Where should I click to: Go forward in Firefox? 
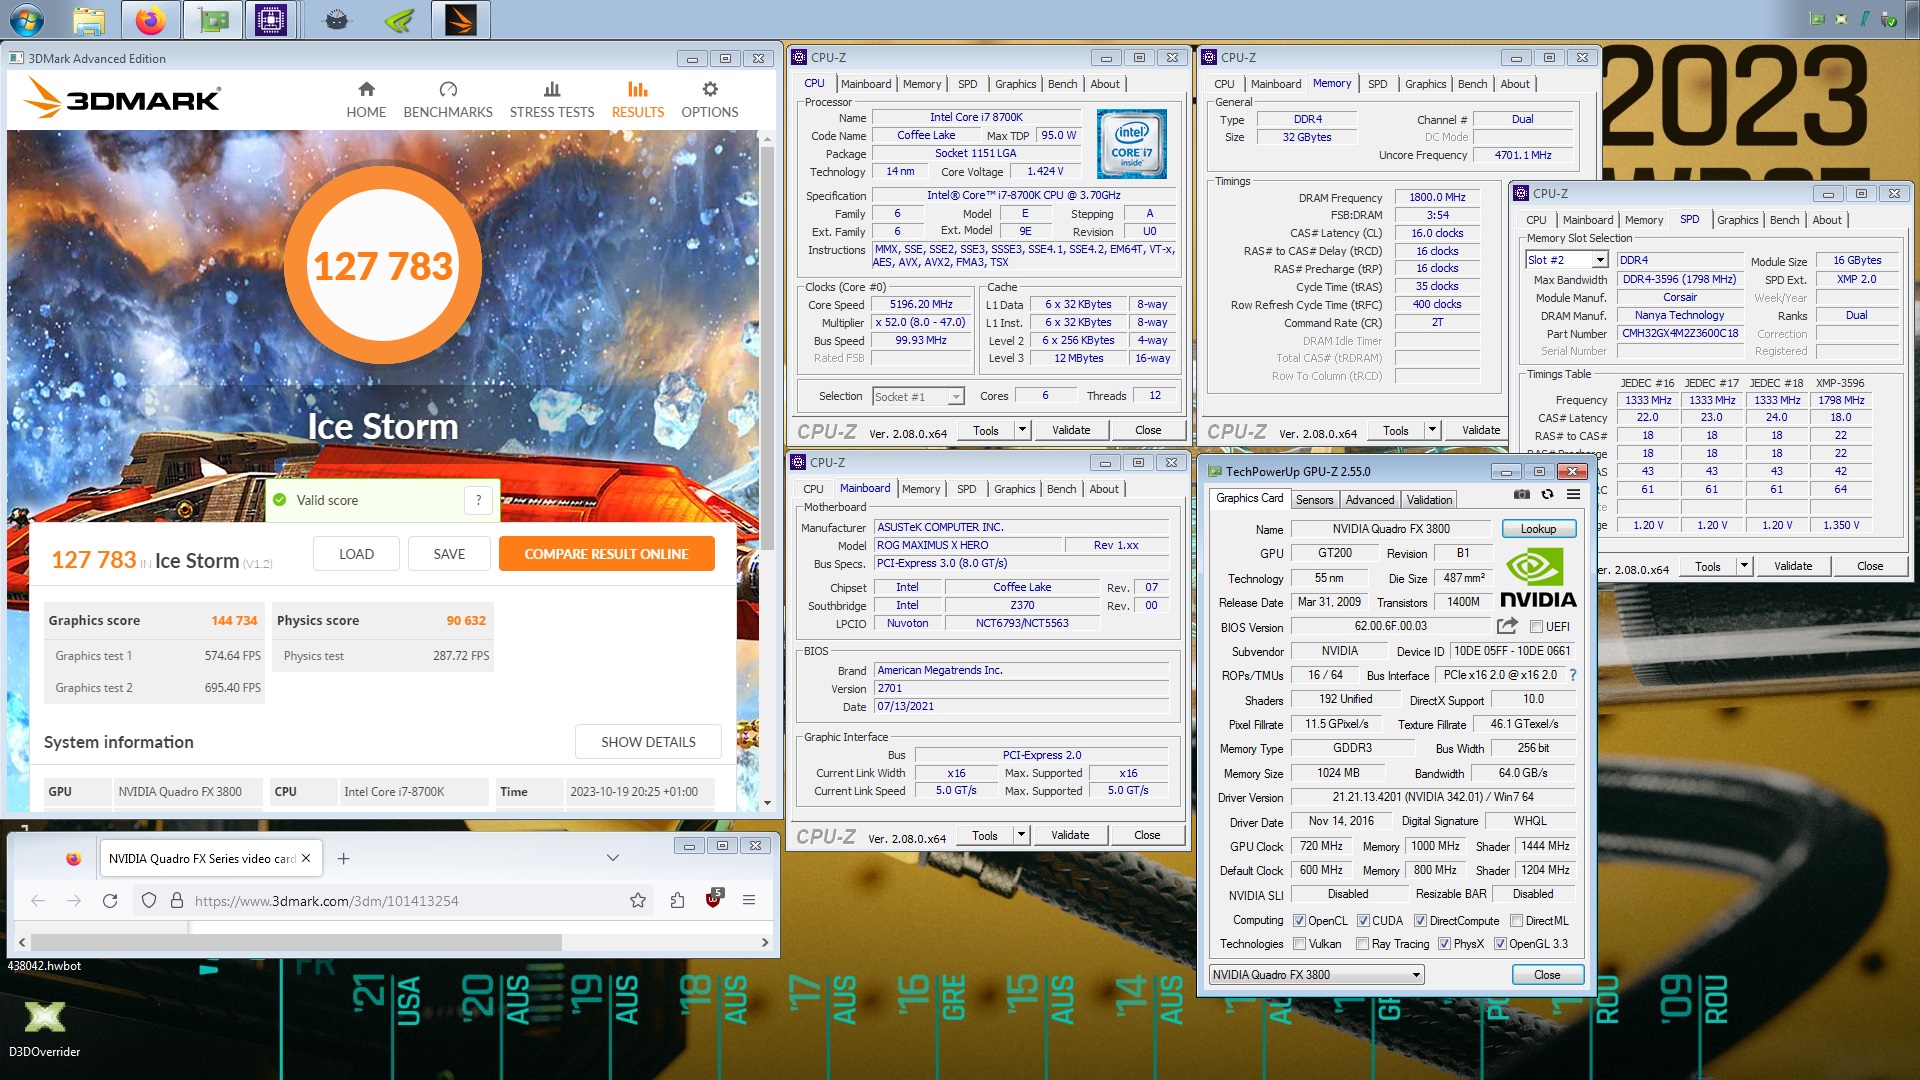(74, 900)
